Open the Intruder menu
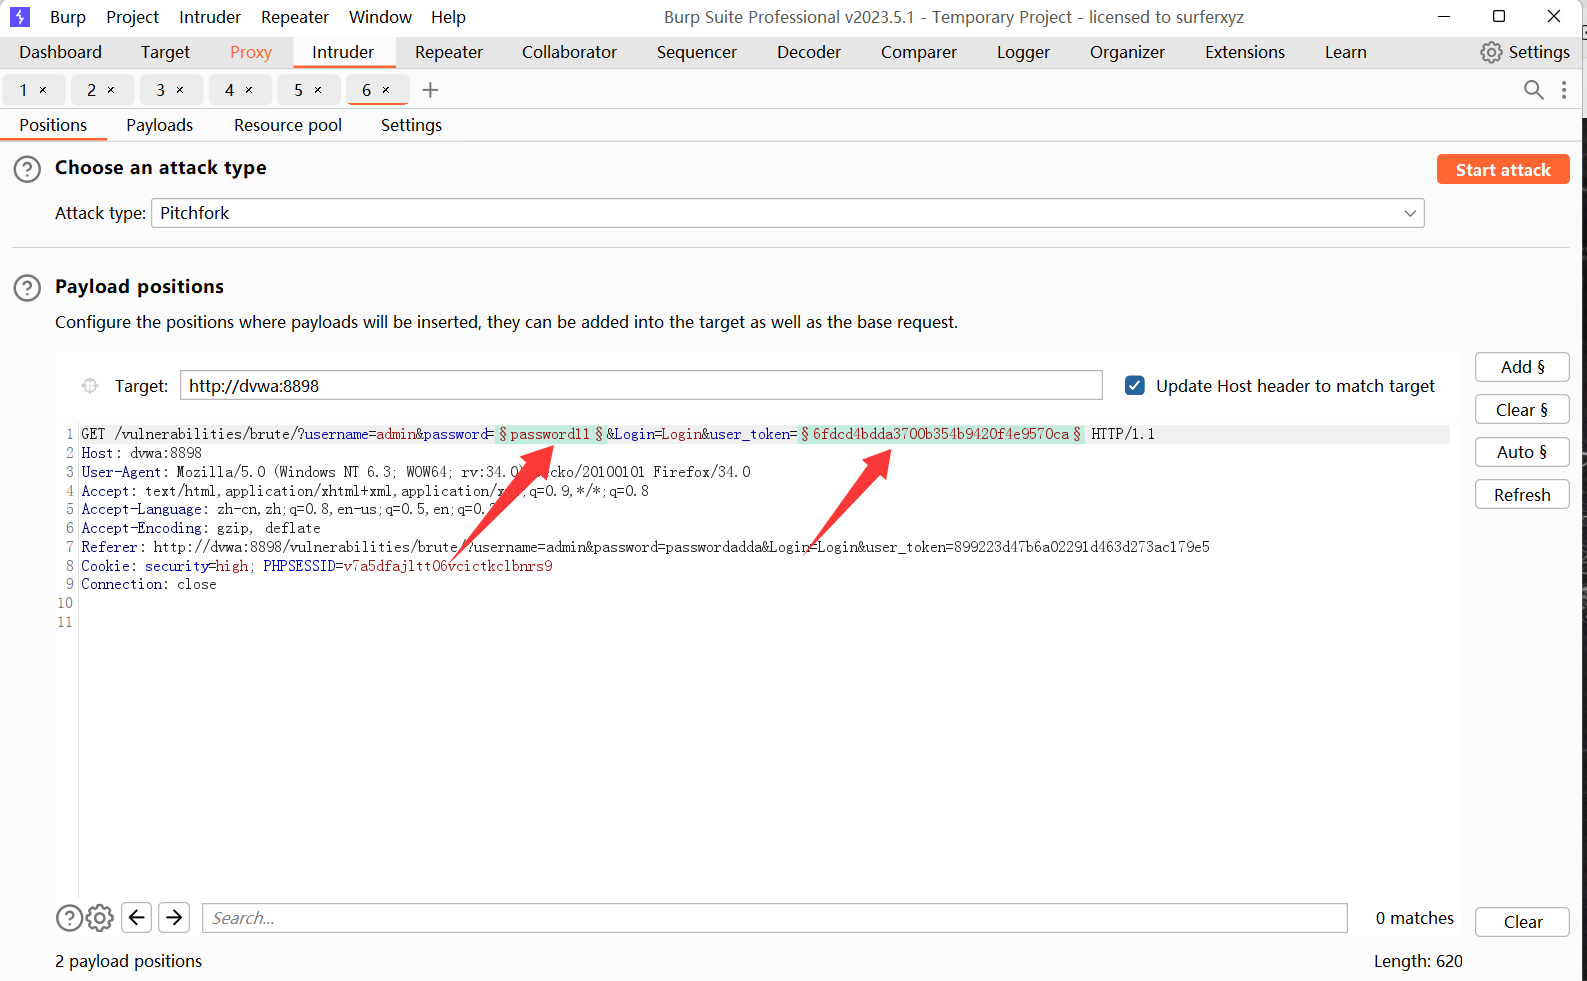Image resolution: width=1587 pixels, height=981 pixels. 210,17
